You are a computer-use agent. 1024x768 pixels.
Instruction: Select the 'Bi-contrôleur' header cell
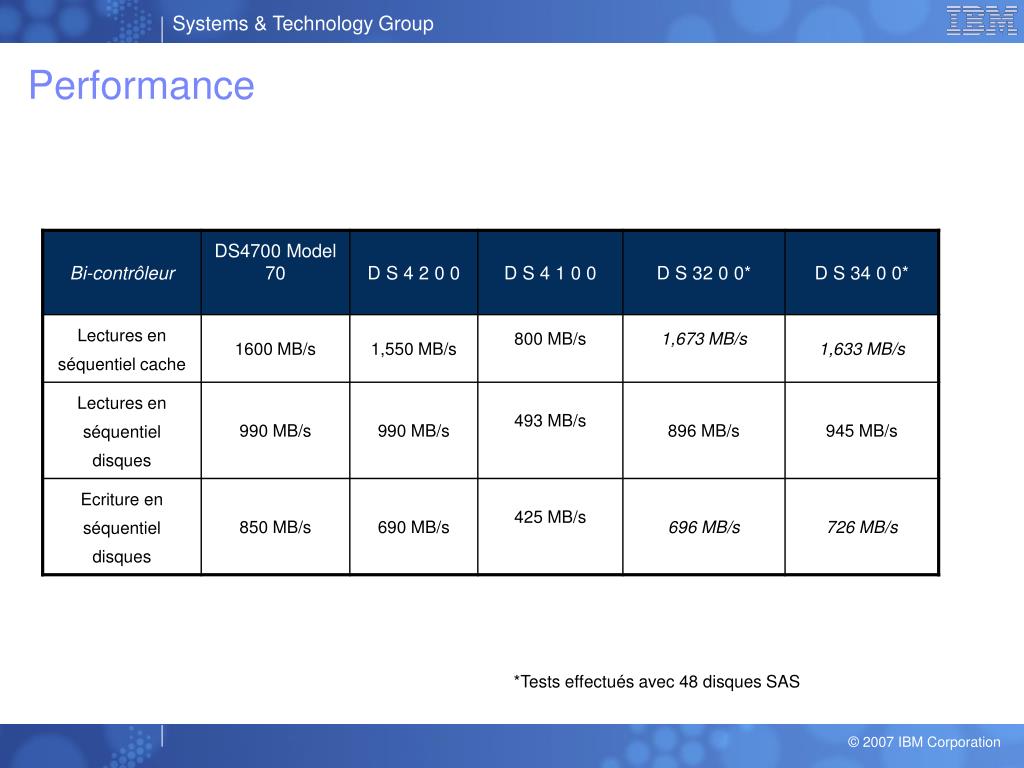coord(122,273)
